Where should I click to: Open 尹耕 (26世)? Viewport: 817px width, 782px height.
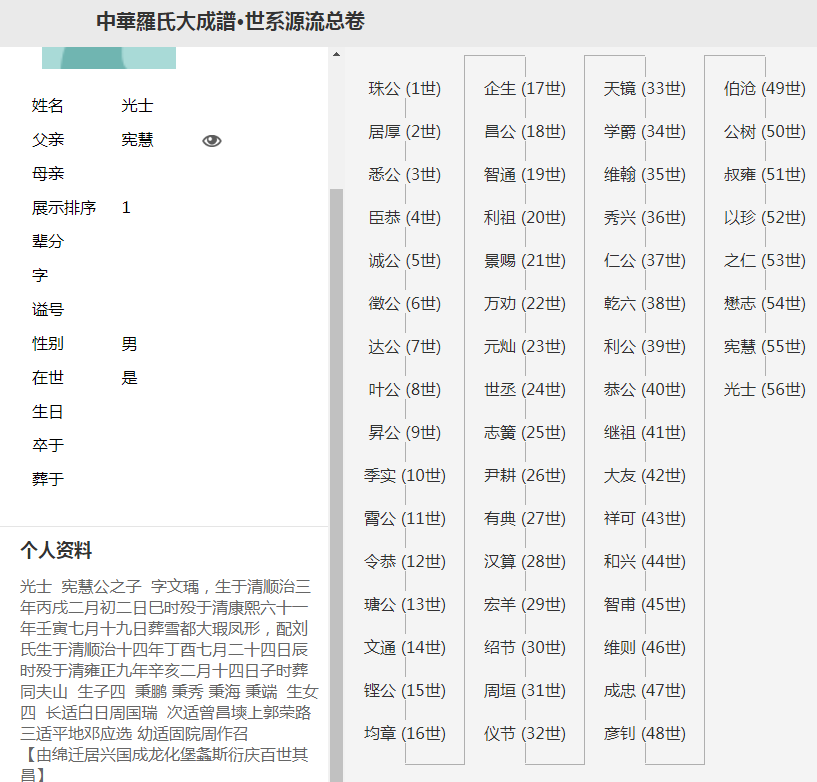click(x=525, y=476)
